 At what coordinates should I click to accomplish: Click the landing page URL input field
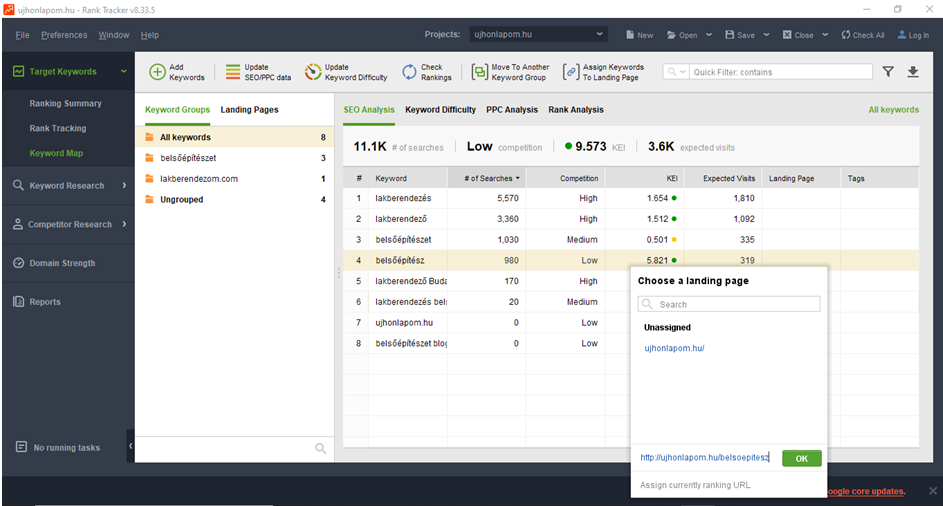pyautogui.click(x=705, y=457)
